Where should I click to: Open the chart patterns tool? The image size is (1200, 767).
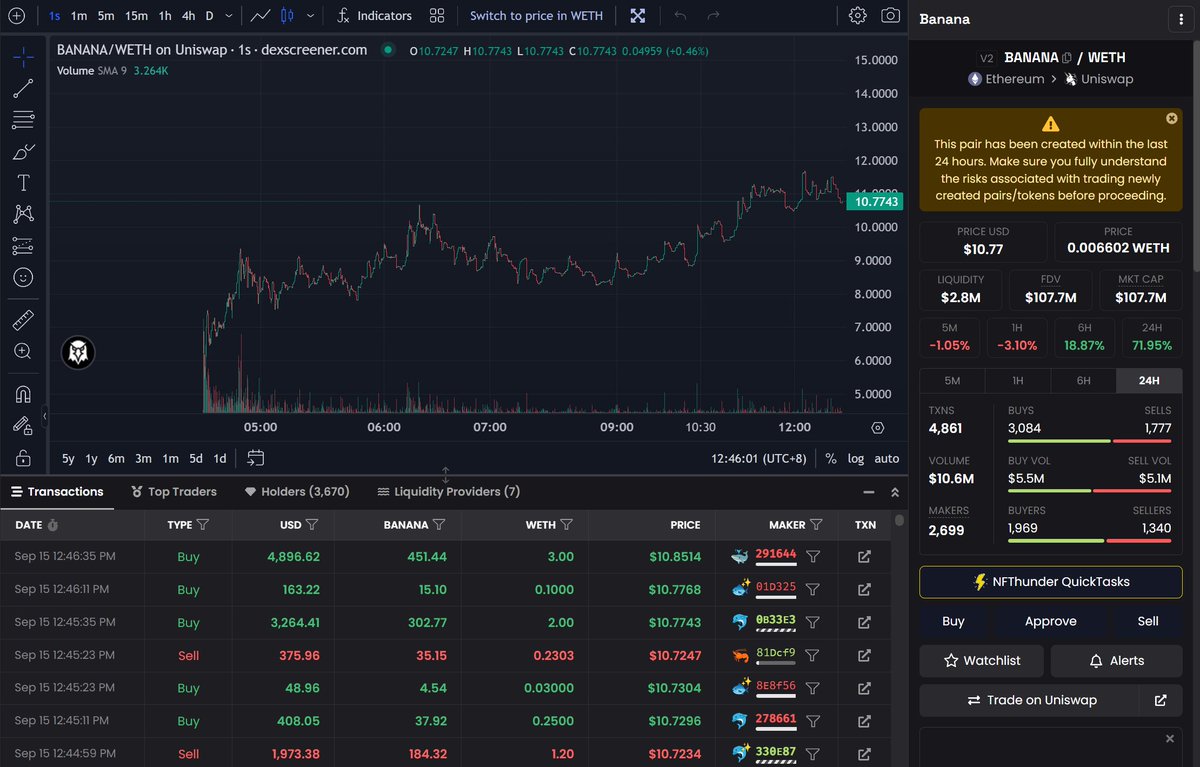click(x=23, y=214)
